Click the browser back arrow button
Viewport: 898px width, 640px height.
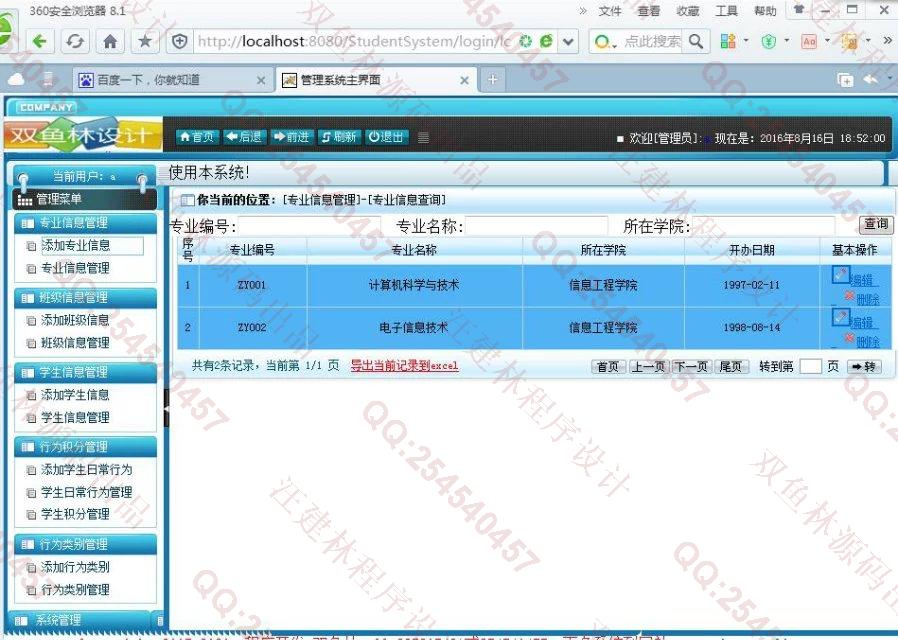[40, 41]
